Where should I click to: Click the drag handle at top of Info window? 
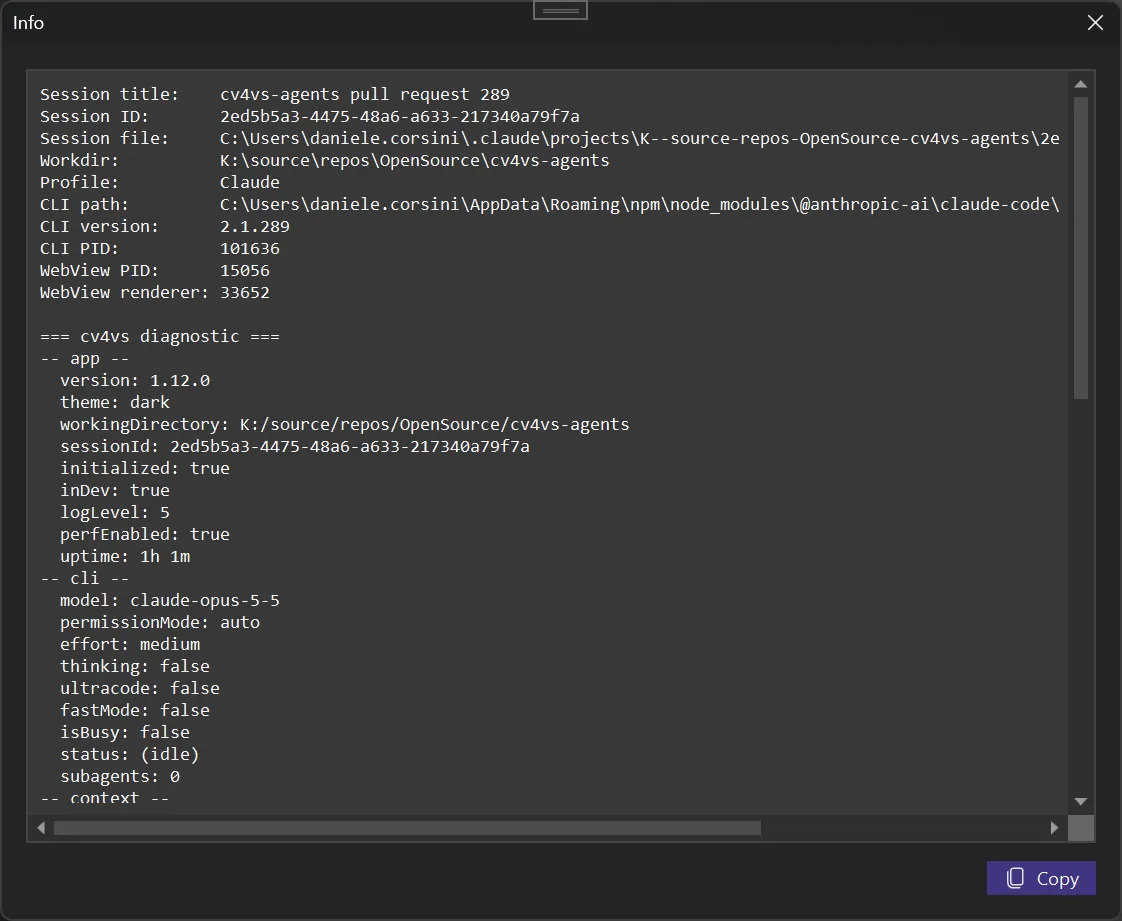coord(560,11)
